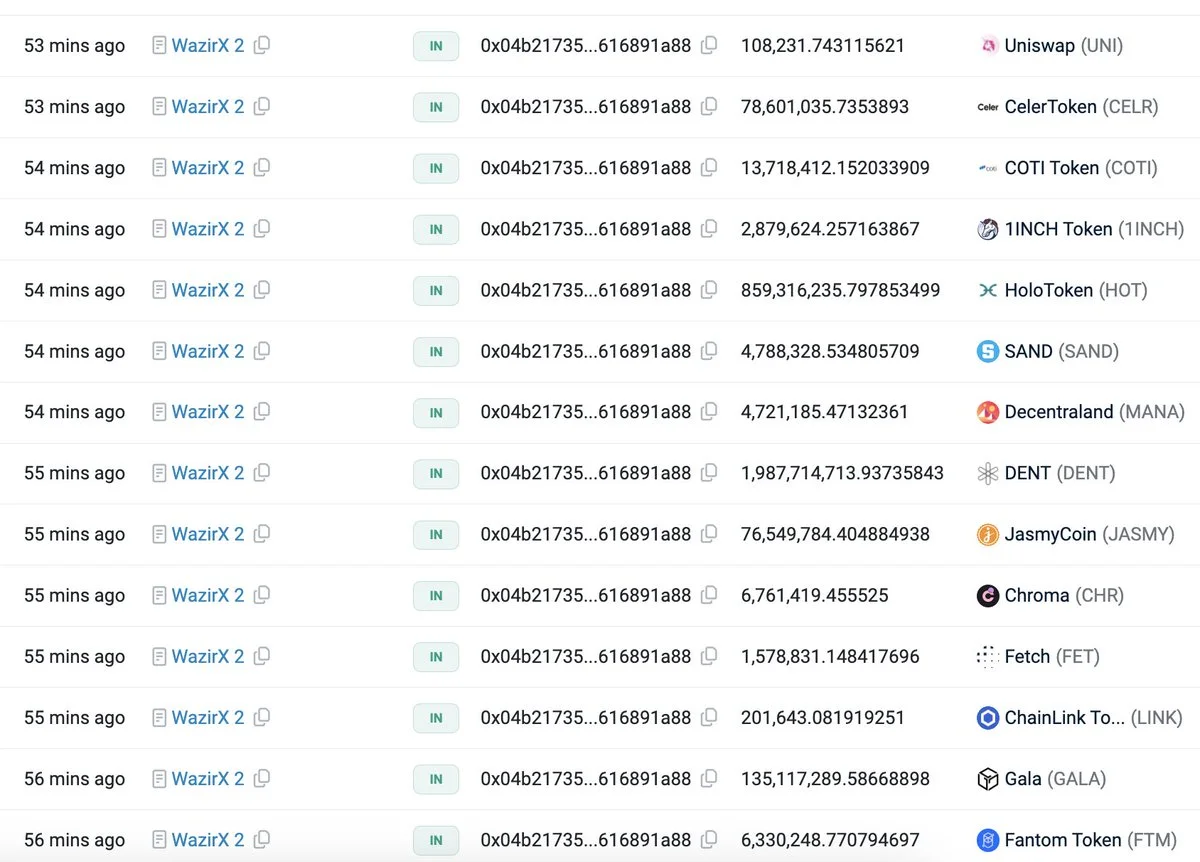Image resolution: width=1200 pixels, height=862 pixels.
Task: Select amount 76,549,784.404884938
Action: point(836,533)
